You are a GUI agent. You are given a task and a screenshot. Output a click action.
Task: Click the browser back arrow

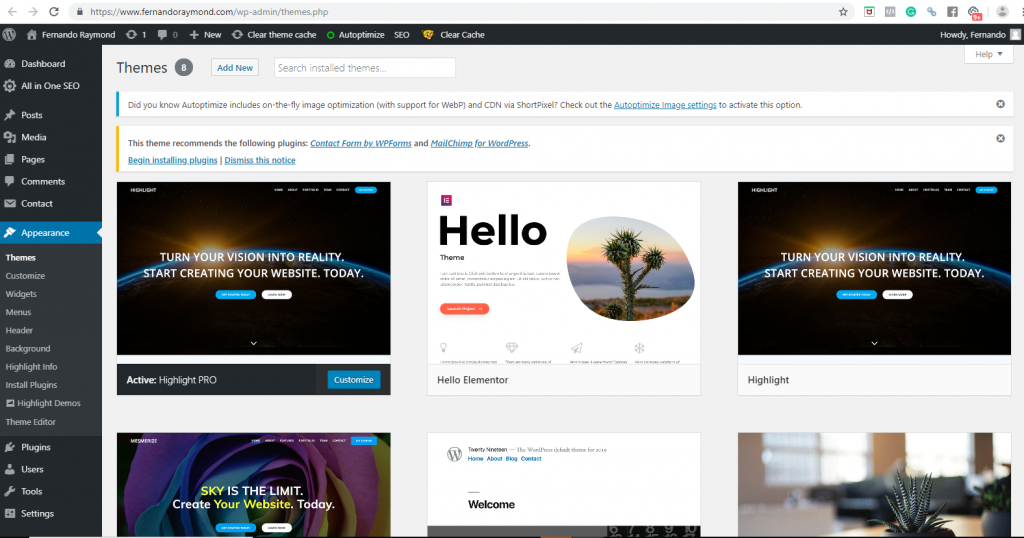[12, 12]
